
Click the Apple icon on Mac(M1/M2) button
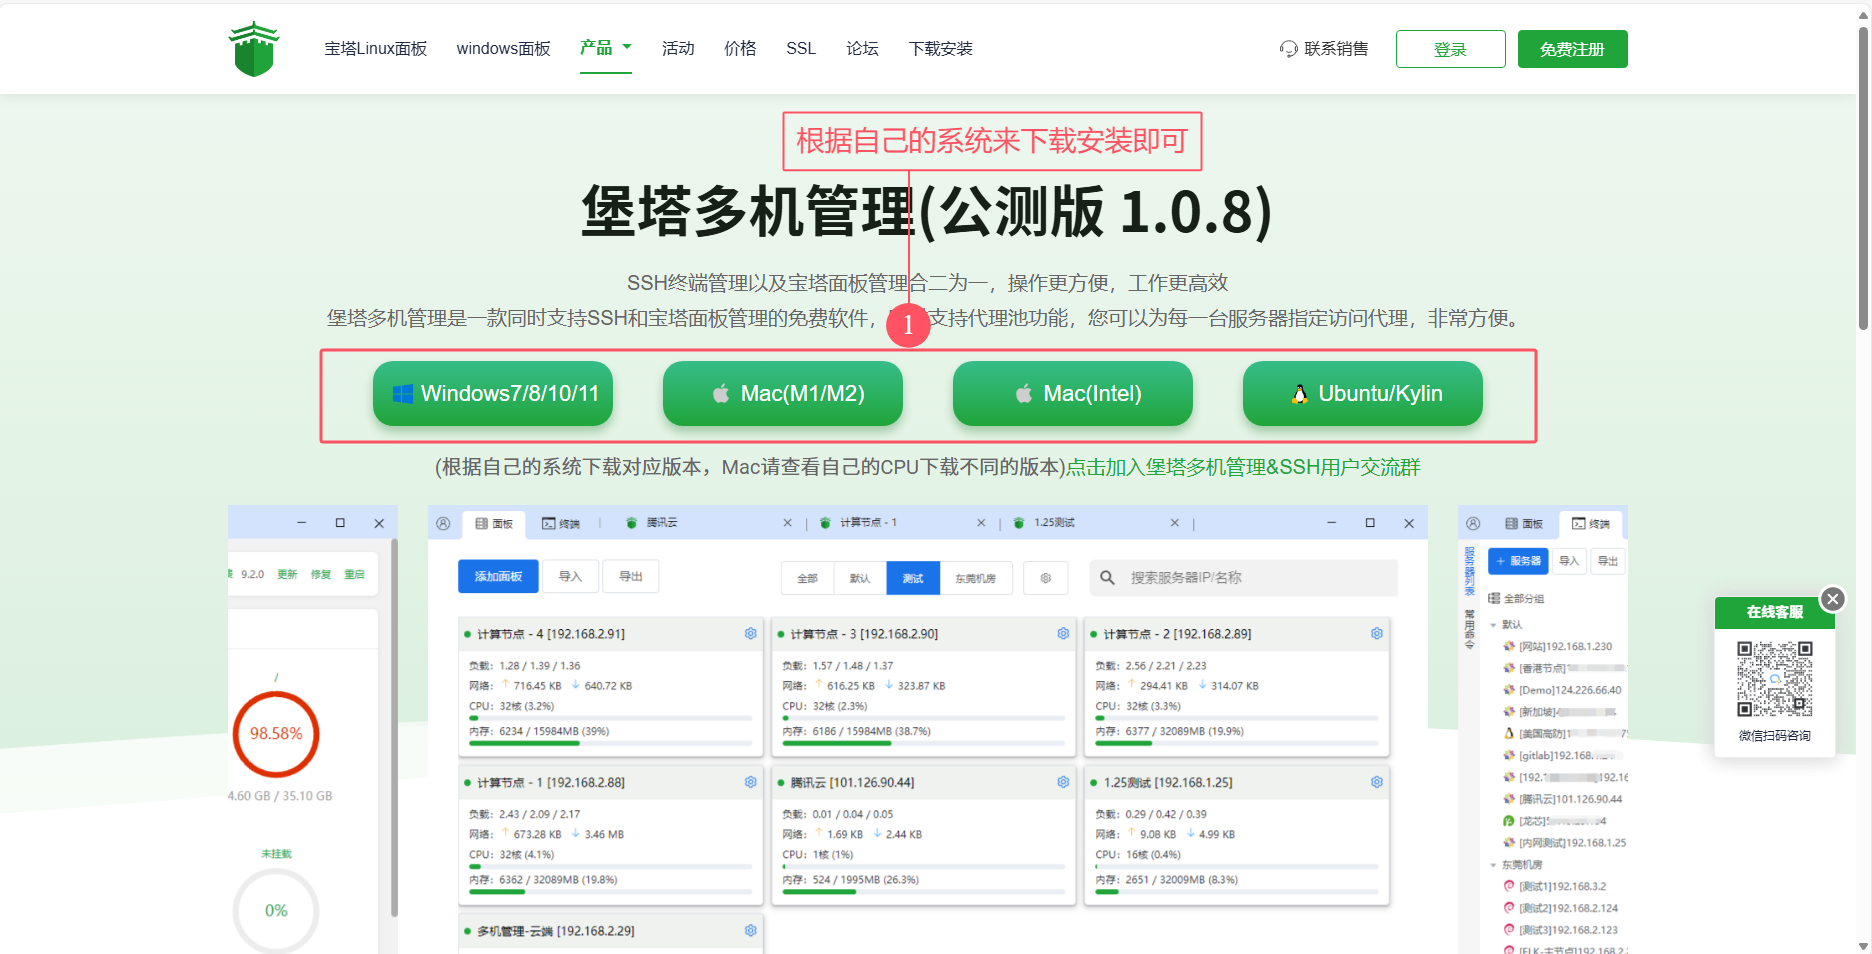point(720,394)
